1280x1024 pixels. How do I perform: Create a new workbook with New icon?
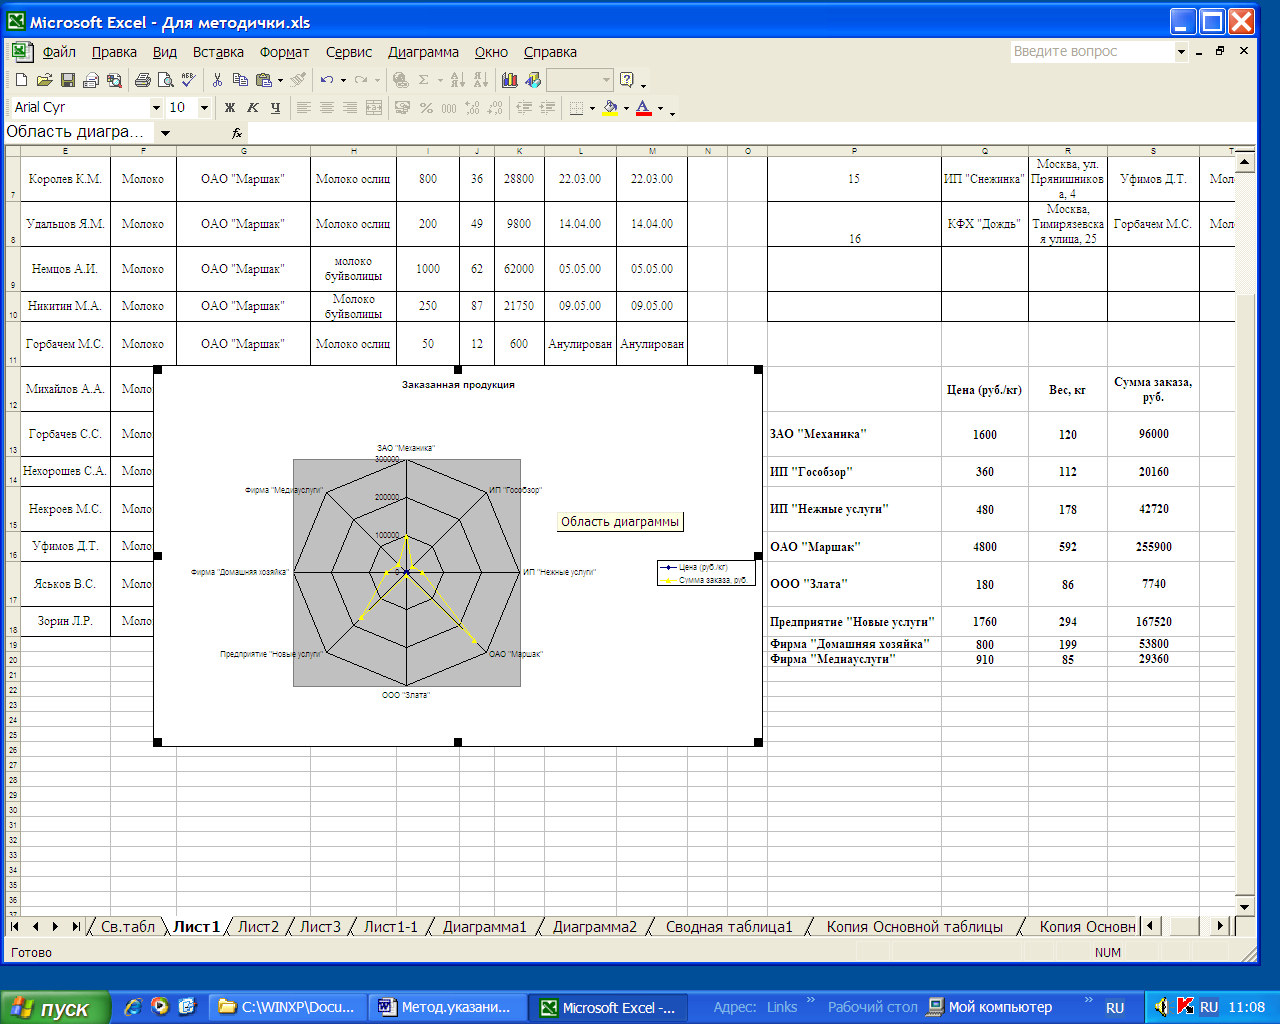tap(21, 80)
